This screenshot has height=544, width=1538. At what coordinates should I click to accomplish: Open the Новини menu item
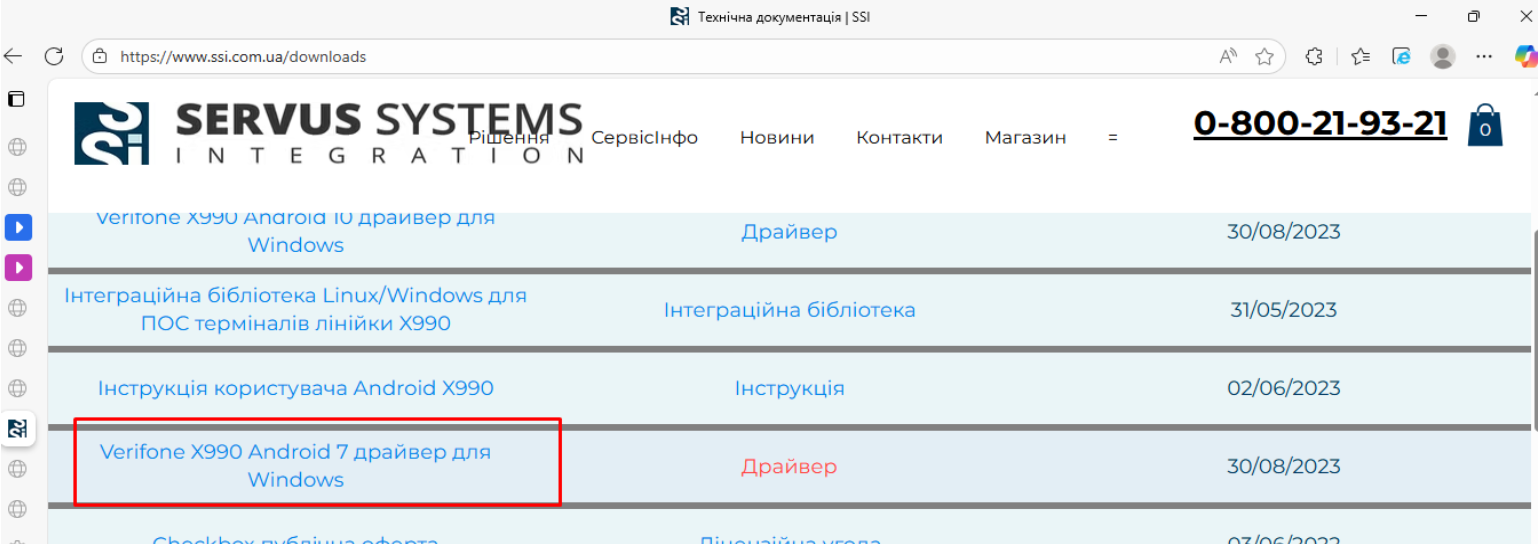pos(777,138)
